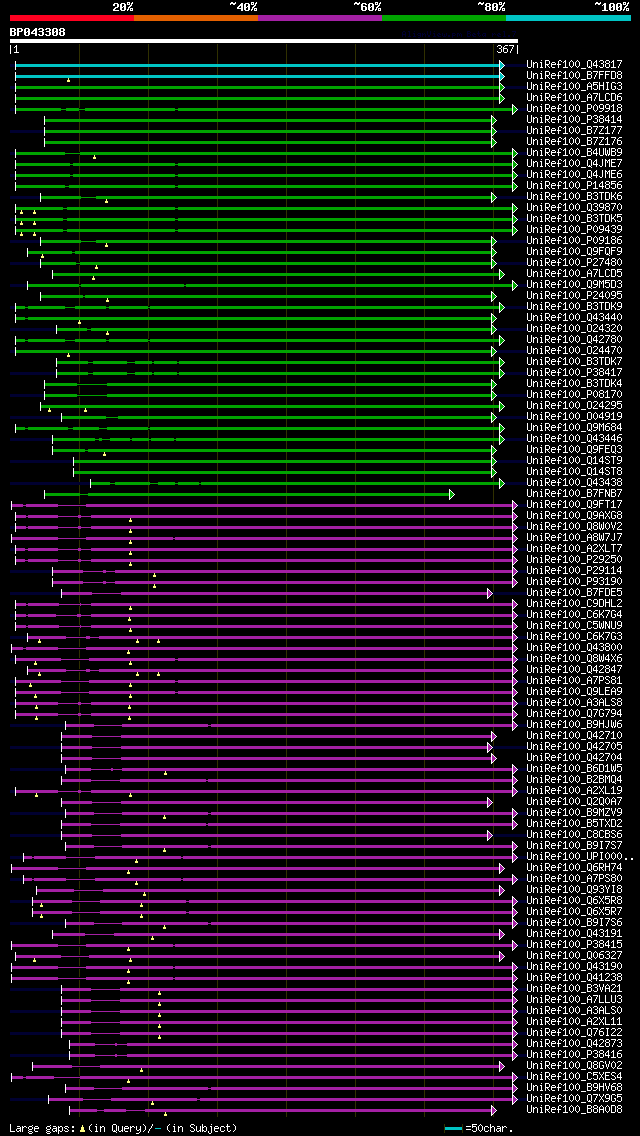This screenshot has height=1136, width=640.
Task: Select the UniRef100_C6K7G3 label
Action: 574,637
